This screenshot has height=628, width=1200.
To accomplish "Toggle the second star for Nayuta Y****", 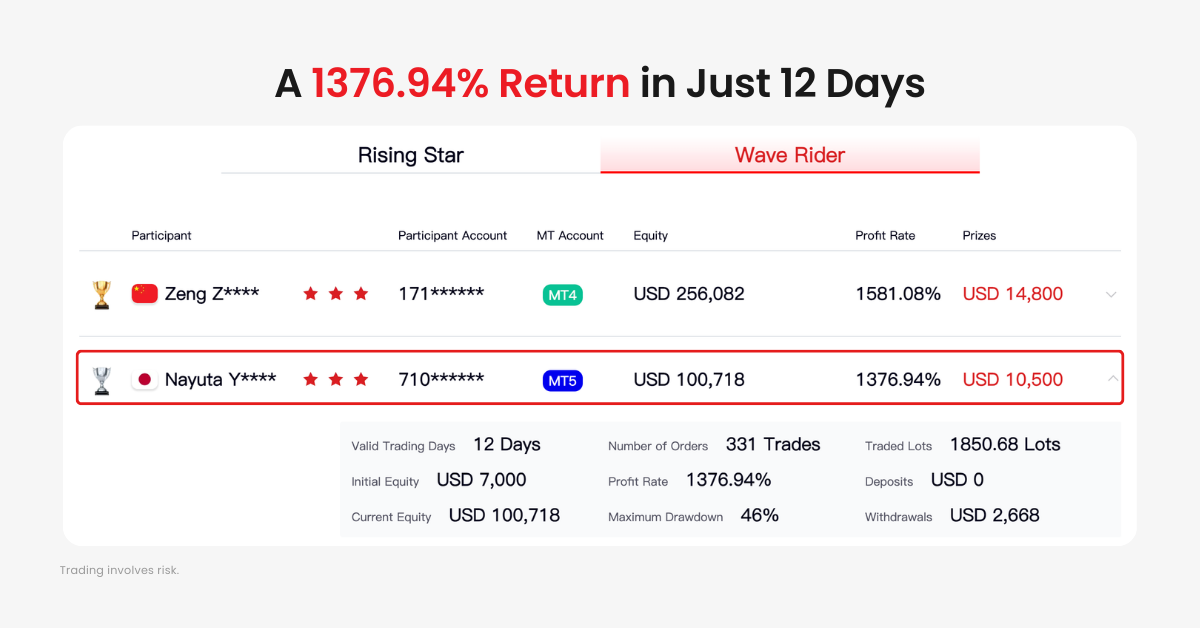I will click(x=335, y=378).
